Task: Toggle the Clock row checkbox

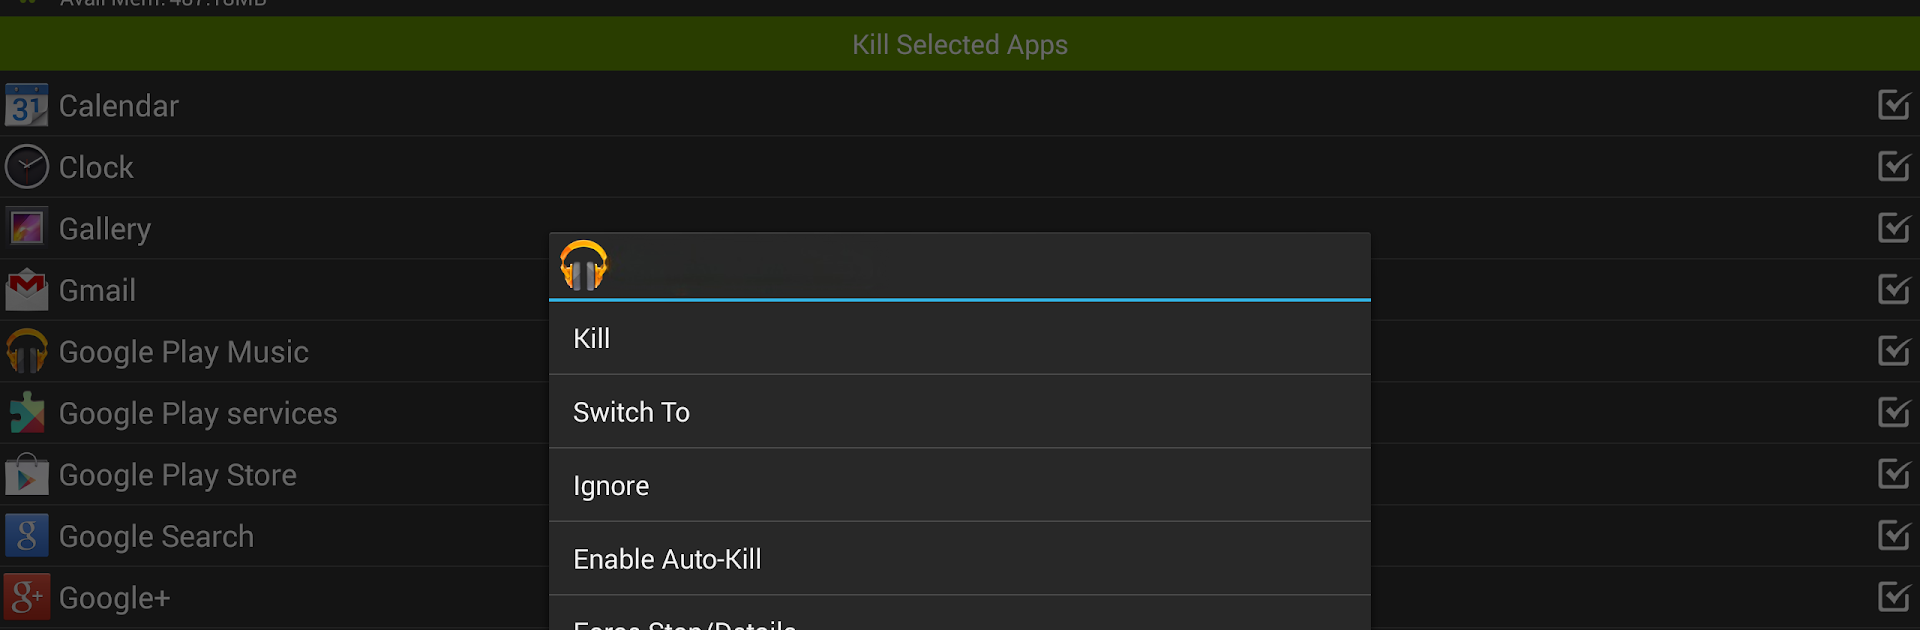Action: point(1894,166)
